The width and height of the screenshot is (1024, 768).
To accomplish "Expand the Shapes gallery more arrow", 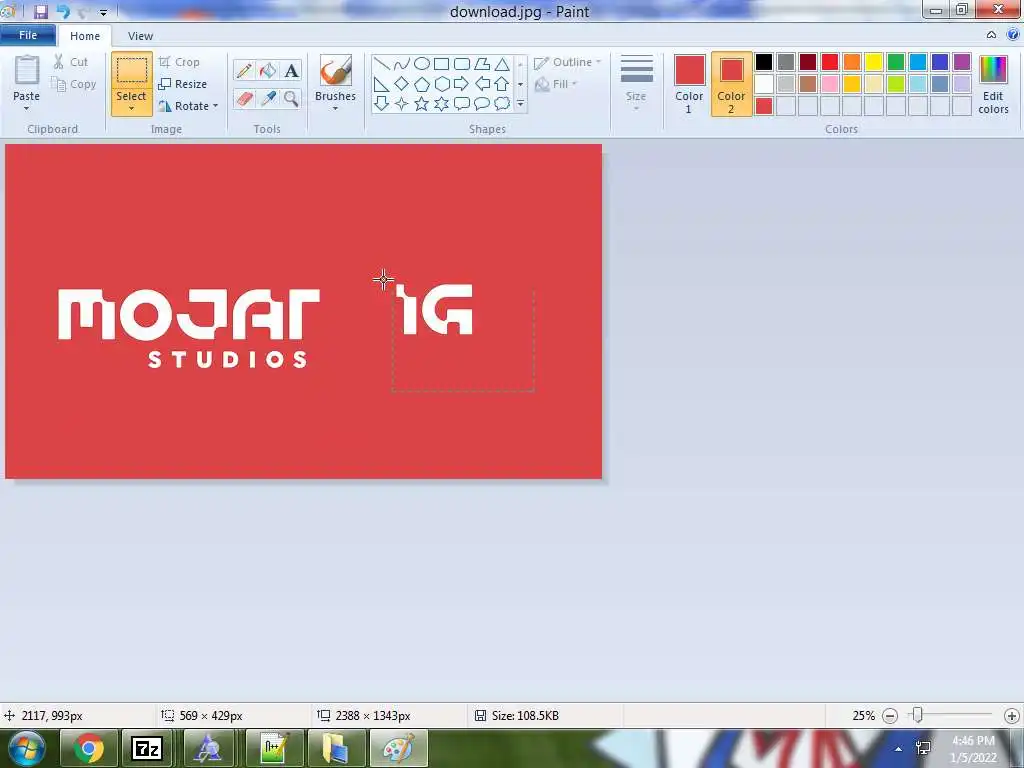I will pos(520,104).
